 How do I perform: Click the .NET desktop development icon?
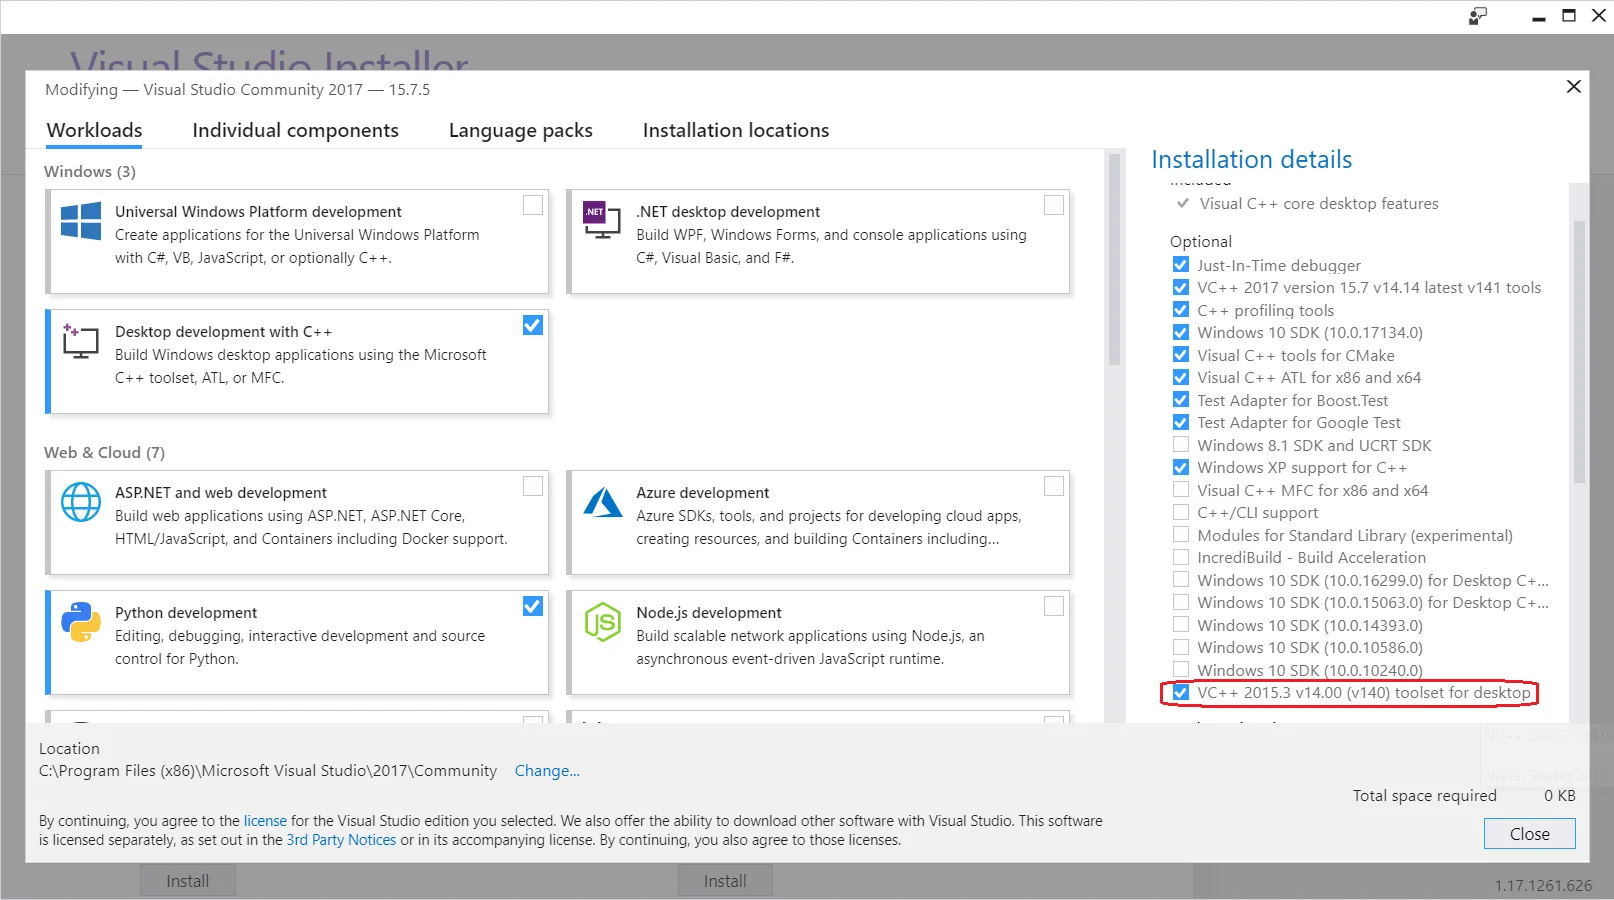pyautogui.click(x=602, y=220)
